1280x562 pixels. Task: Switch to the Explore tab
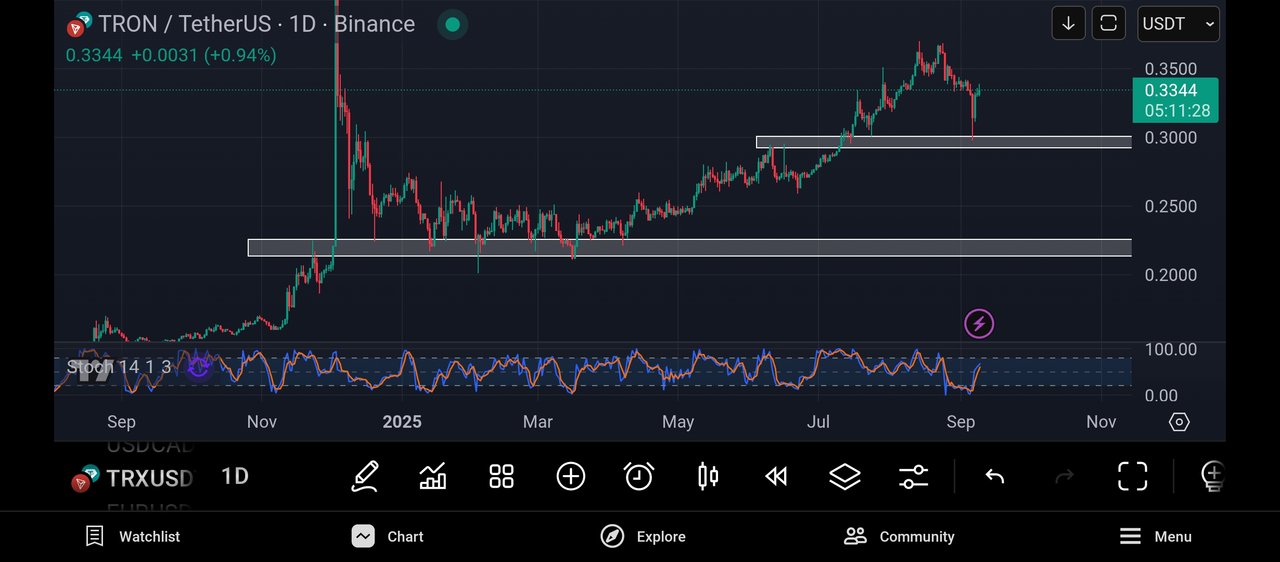pyautogui.click(x=643, y=537)
